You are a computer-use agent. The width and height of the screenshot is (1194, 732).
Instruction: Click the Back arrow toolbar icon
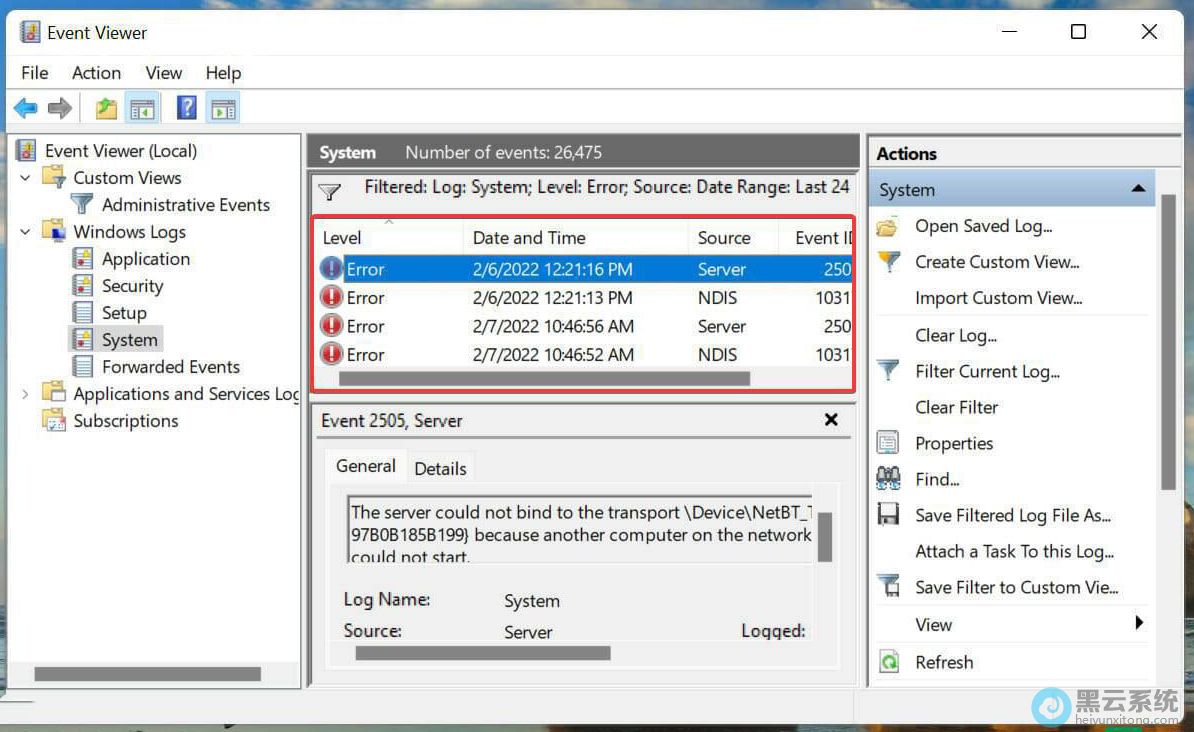click(x=25, y=108)
